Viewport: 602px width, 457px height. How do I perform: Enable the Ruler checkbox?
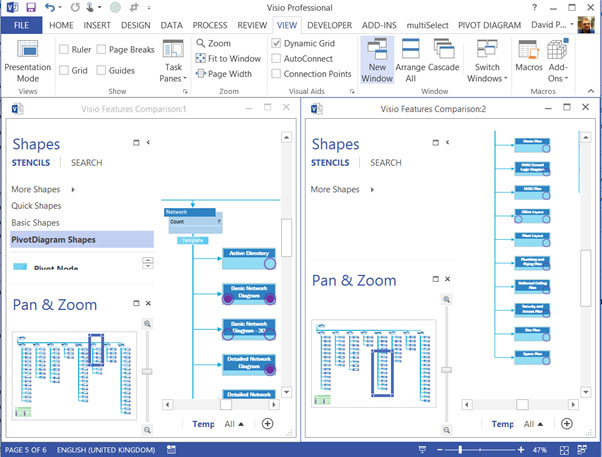coord(64,49)
